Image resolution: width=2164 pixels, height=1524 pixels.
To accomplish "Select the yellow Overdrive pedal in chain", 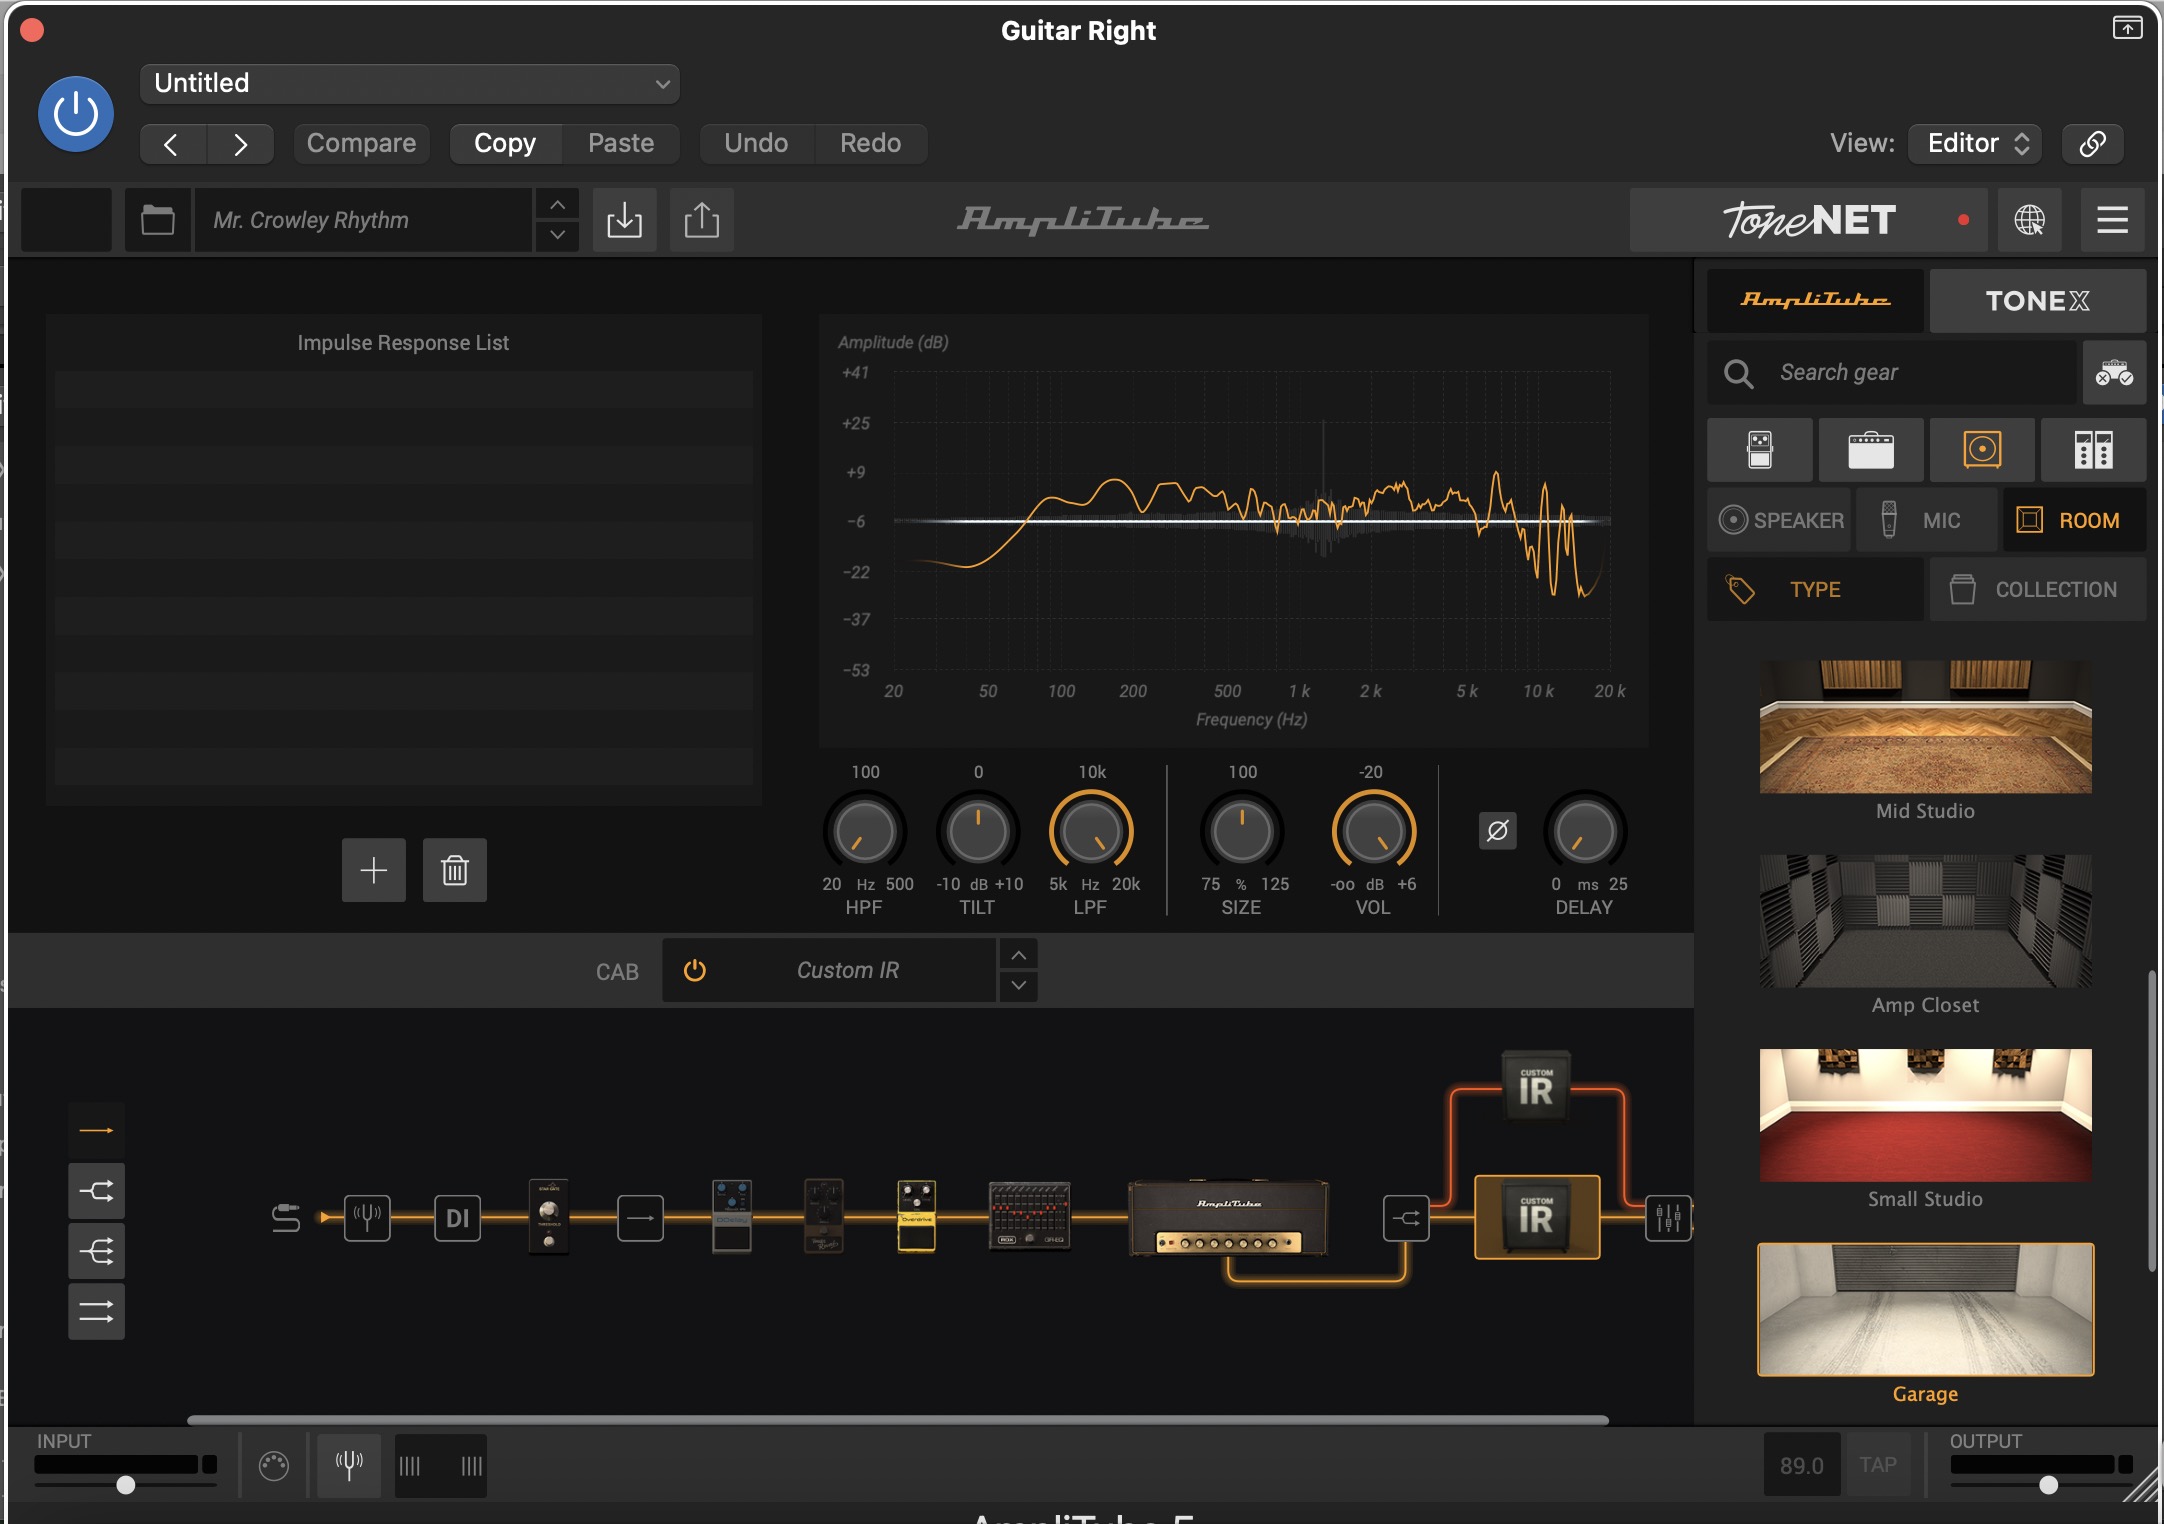I will point(916,1216).
